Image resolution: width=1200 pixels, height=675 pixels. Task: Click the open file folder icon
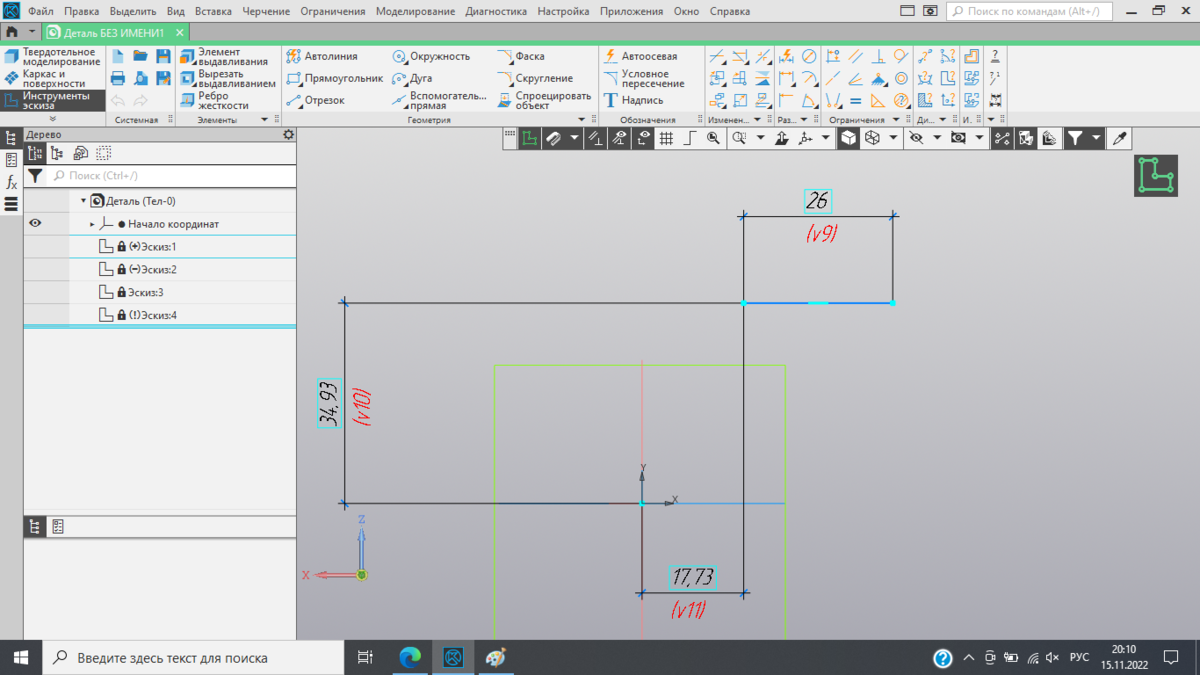point(140,57)
